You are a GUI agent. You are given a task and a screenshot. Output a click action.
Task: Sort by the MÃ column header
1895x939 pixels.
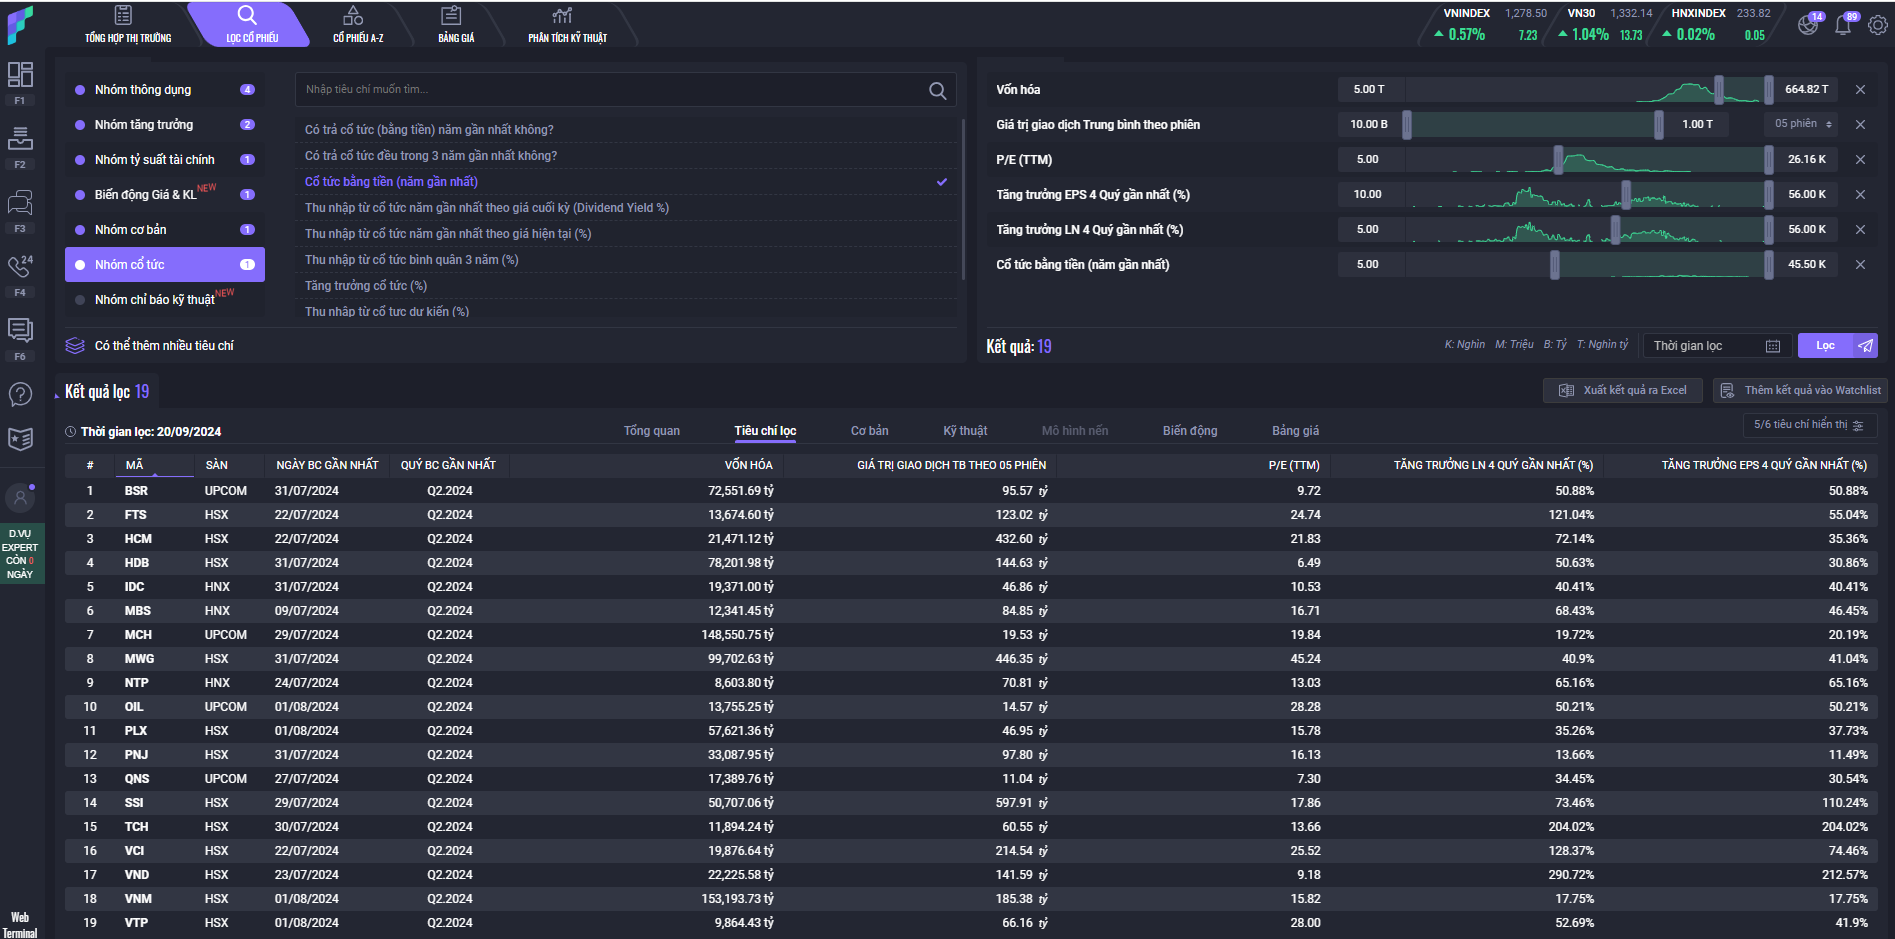pyautogui.click(x=135, y=465)
